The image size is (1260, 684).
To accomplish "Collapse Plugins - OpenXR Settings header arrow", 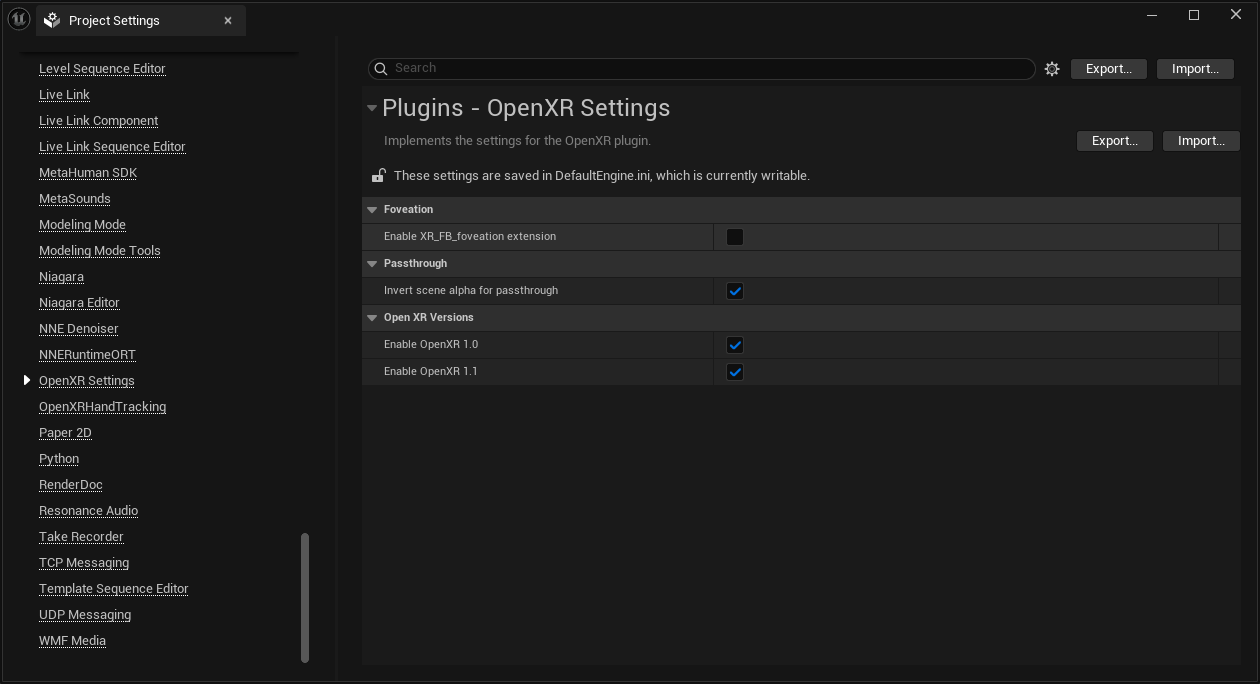I will point(372,108).
